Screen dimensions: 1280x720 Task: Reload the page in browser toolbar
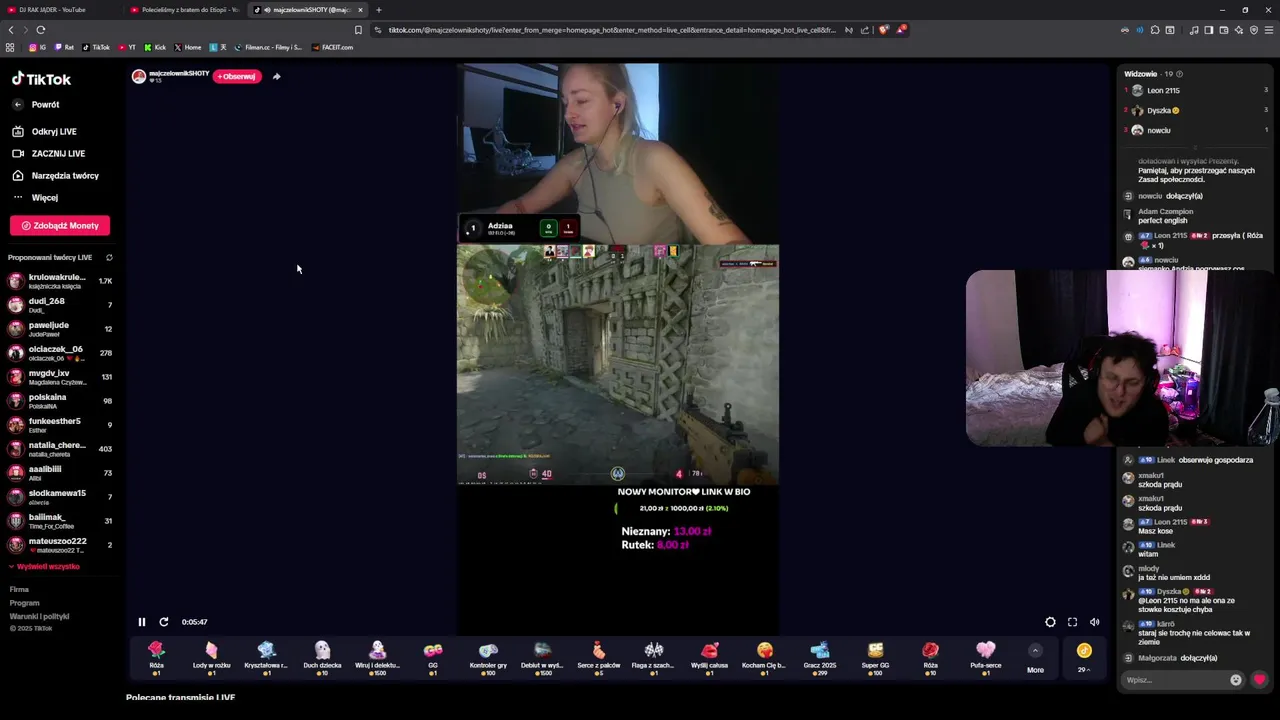click(41, 30)
